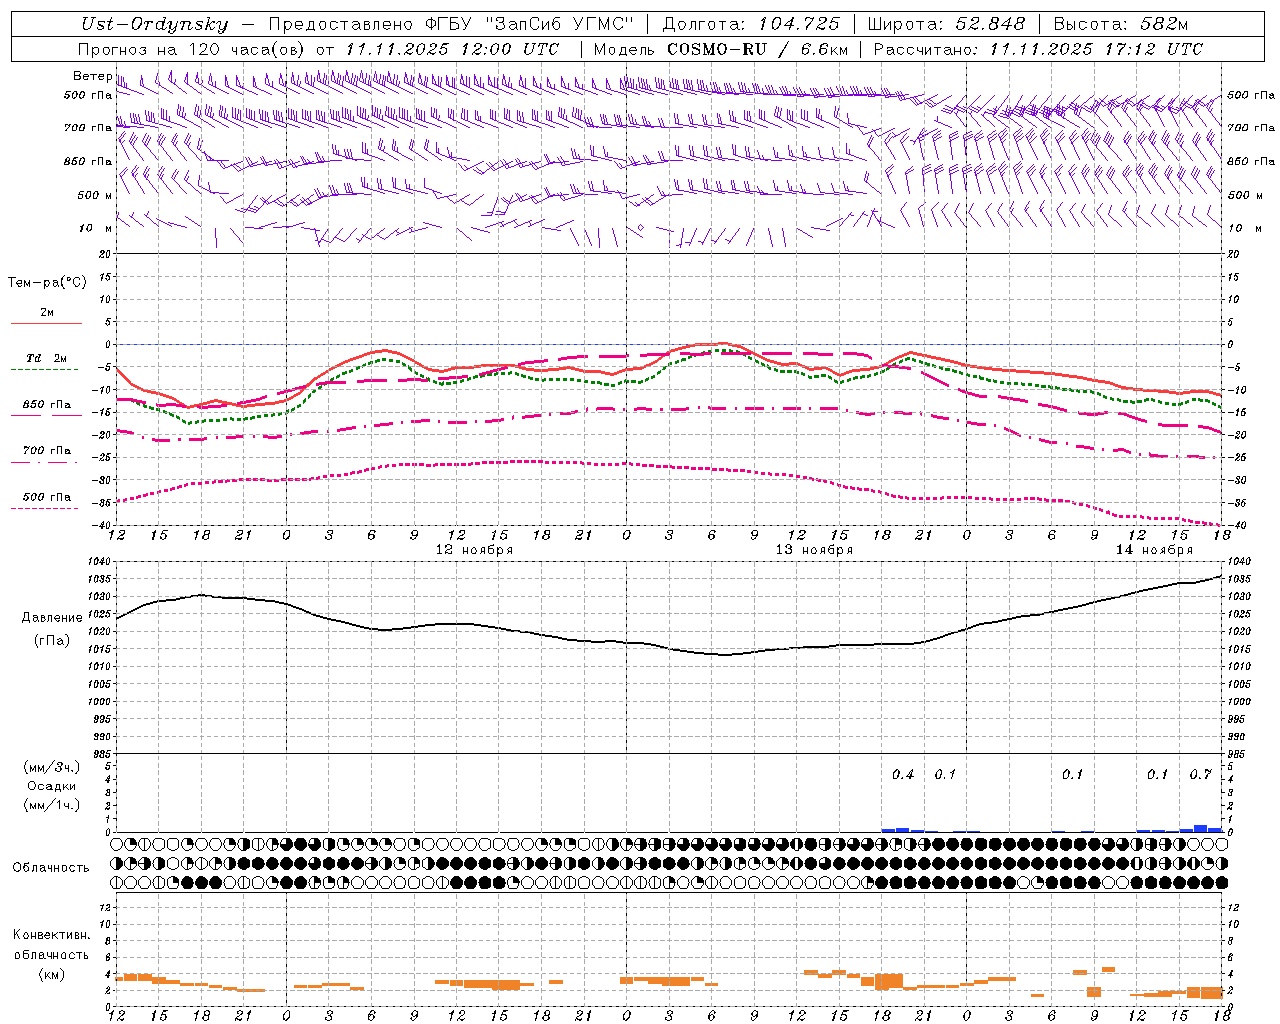
Task: Click the Ust-Ordynsky station title
Action: [x=154, y=24]
